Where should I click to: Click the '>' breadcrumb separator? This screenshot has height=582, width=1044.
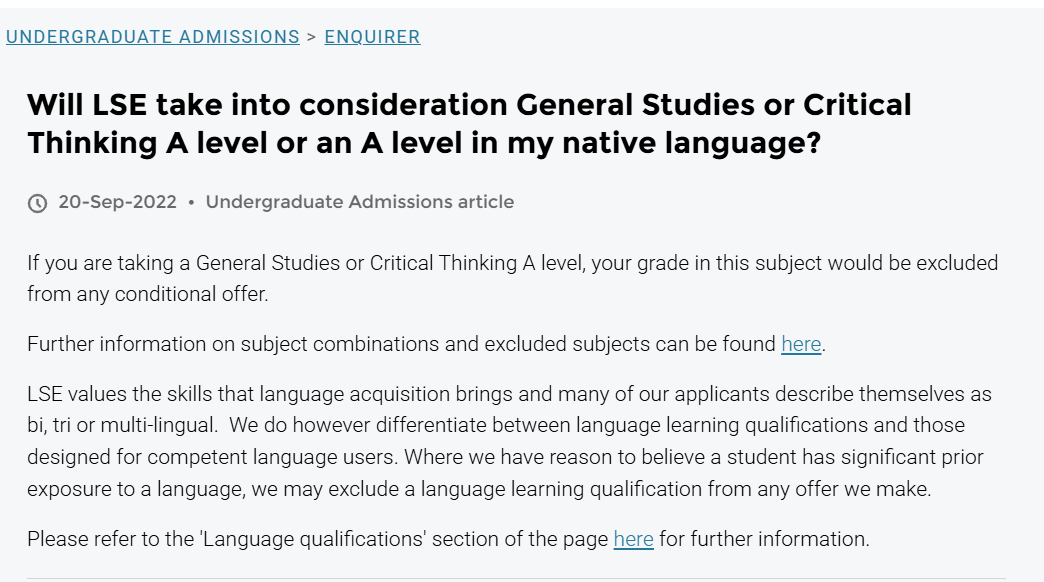(x=312, y=36)
